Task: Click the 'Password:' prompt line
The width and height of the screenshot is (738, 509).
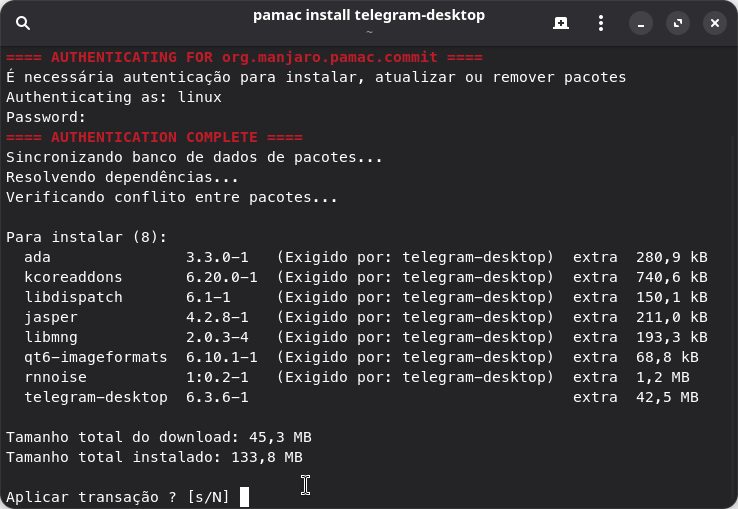Action: [x=46, y=117]
